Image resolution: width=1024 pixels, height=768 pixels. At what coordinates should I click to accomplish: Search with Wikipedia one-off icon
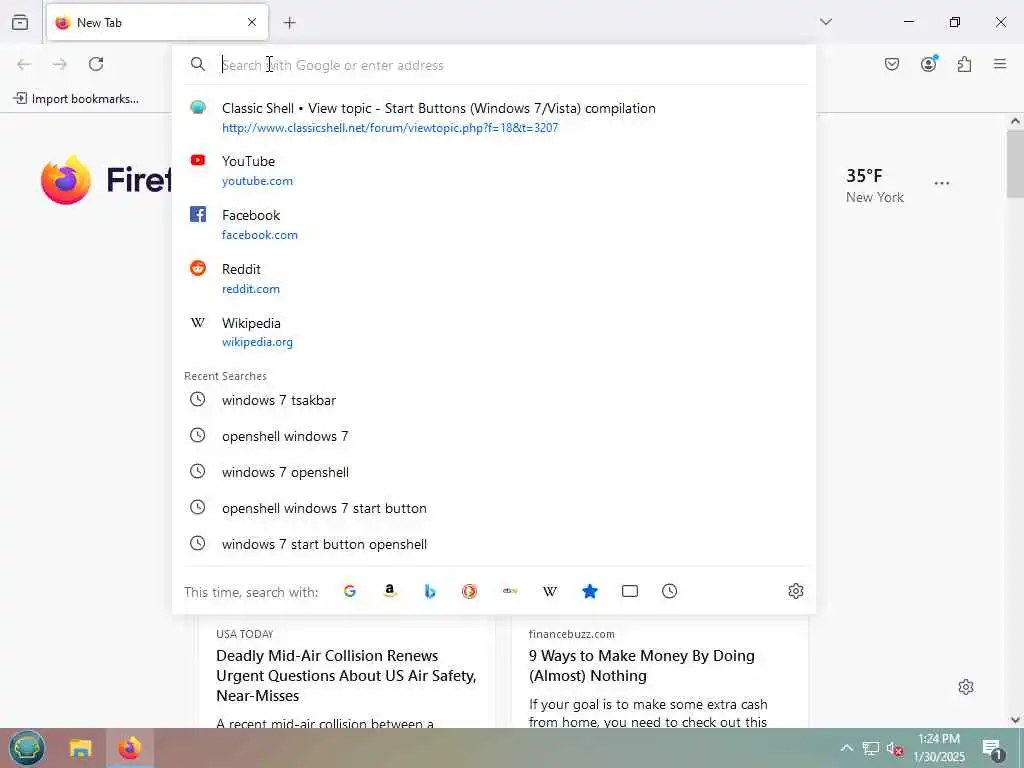550,591
